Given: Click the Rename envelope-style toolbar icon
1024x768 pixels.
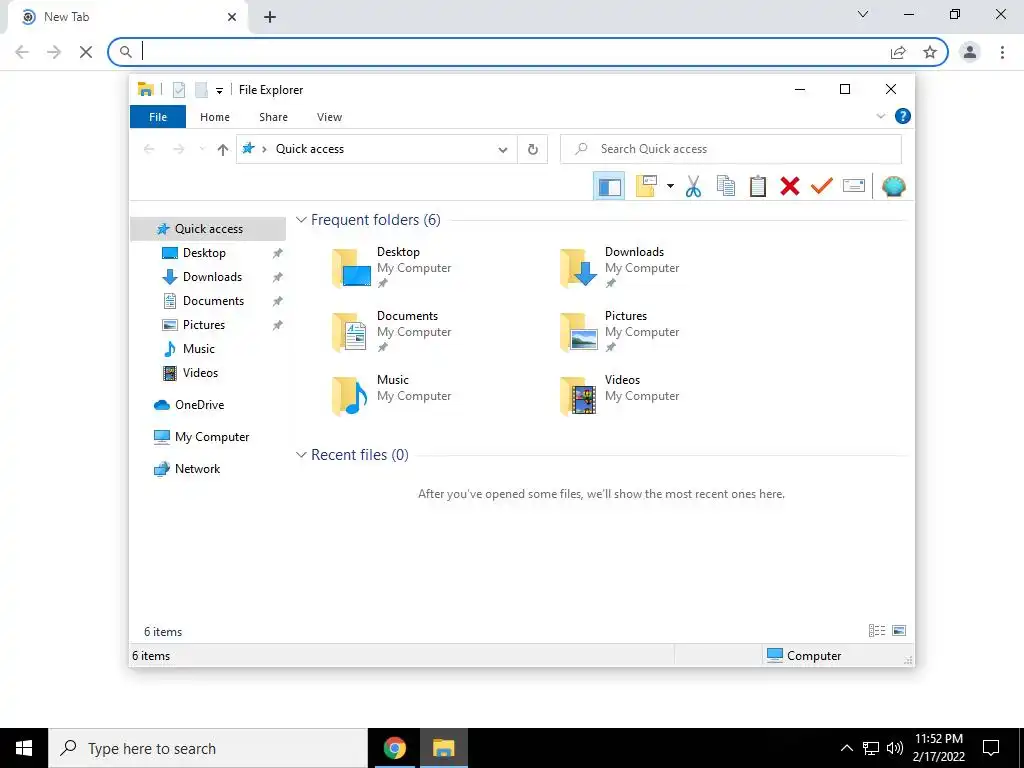Looking at the screenshot, I should 854,186.
